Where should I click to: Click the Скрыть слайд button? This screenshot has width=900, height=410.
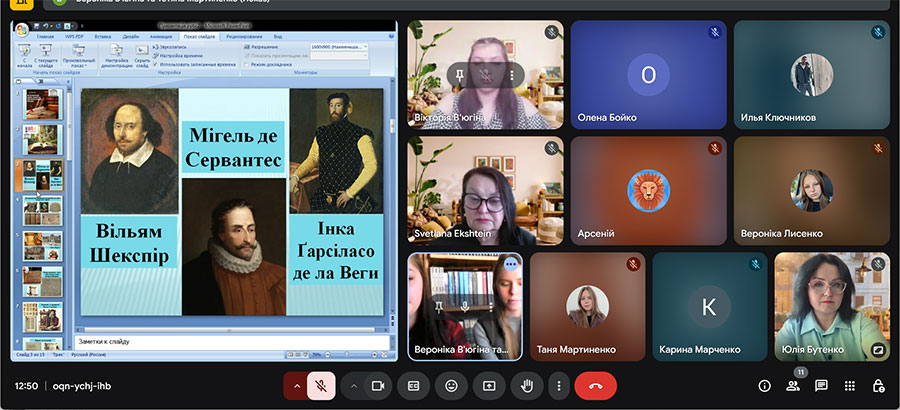[142, 56]
